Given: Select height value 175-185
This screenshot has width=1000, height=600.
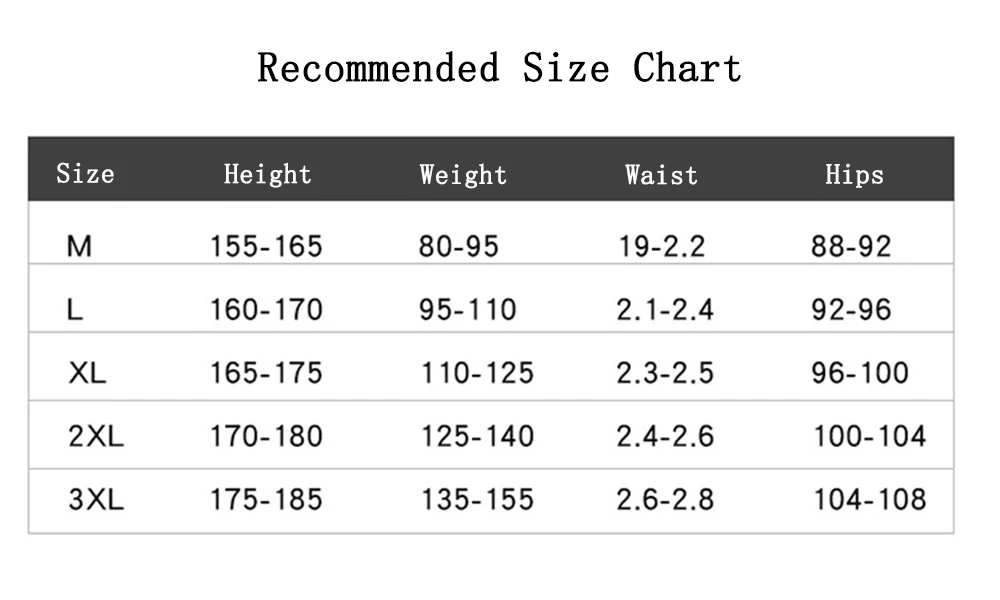Looking at the screenshot, I should point(267,500).
